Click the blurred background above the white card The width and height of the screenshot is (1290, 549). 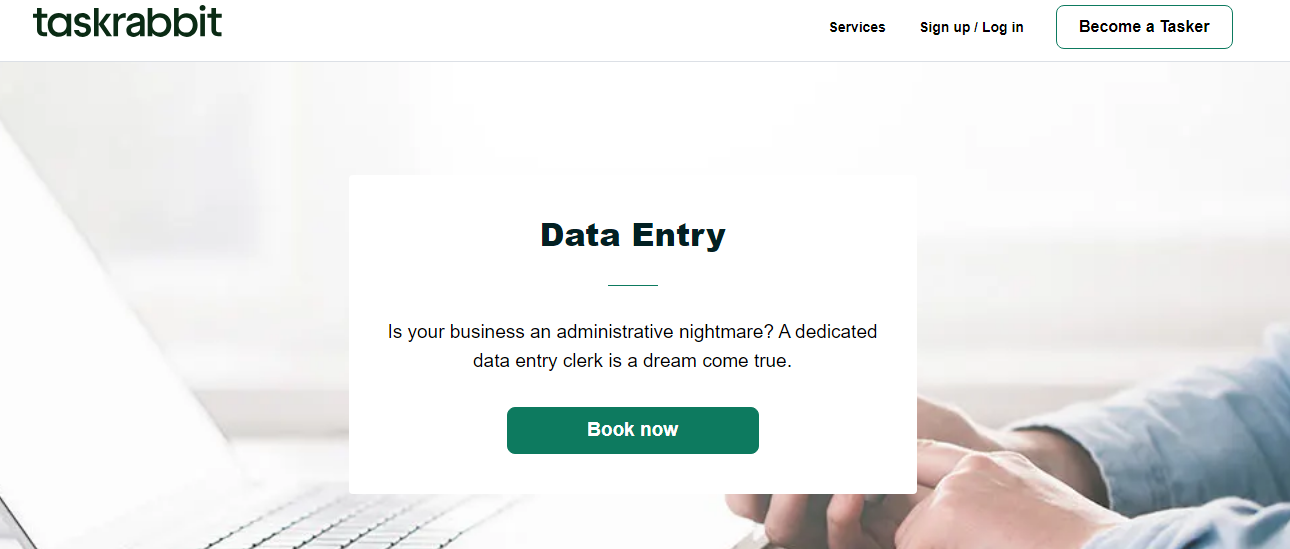pos(632,120)
